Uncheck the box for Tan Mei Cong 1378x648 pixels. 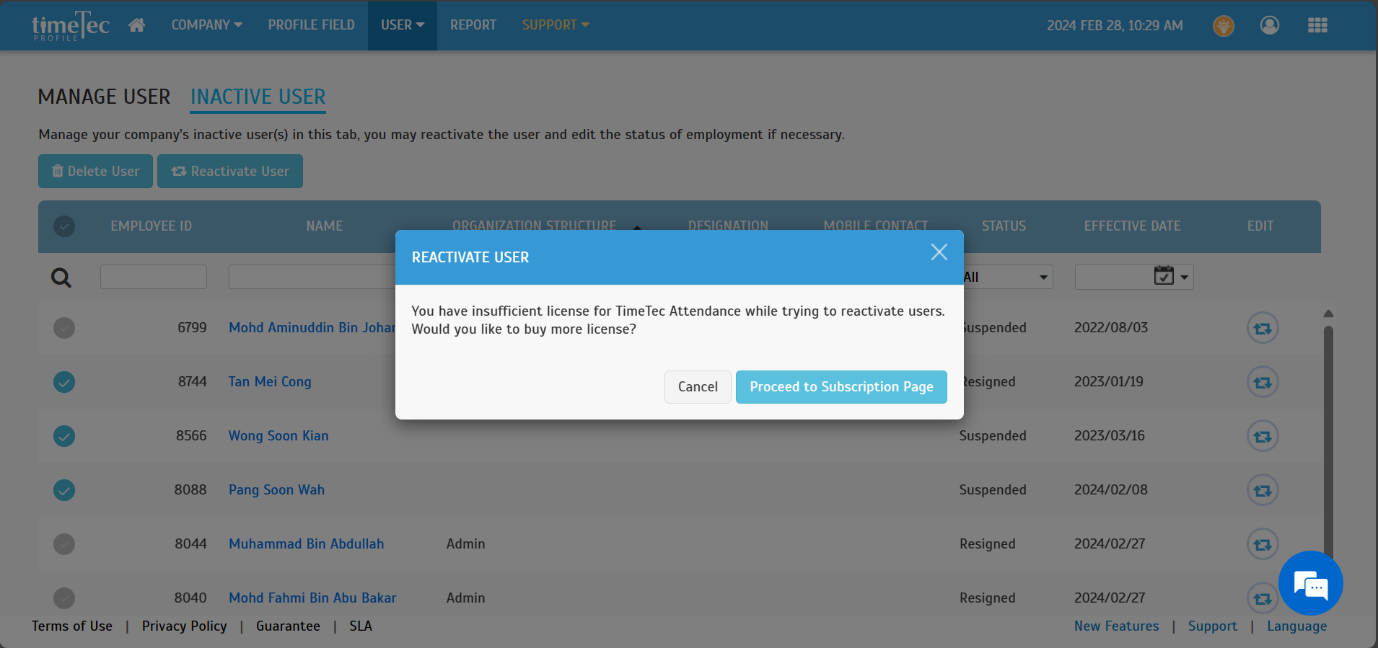pyautogui.click(x=64, y=382)
